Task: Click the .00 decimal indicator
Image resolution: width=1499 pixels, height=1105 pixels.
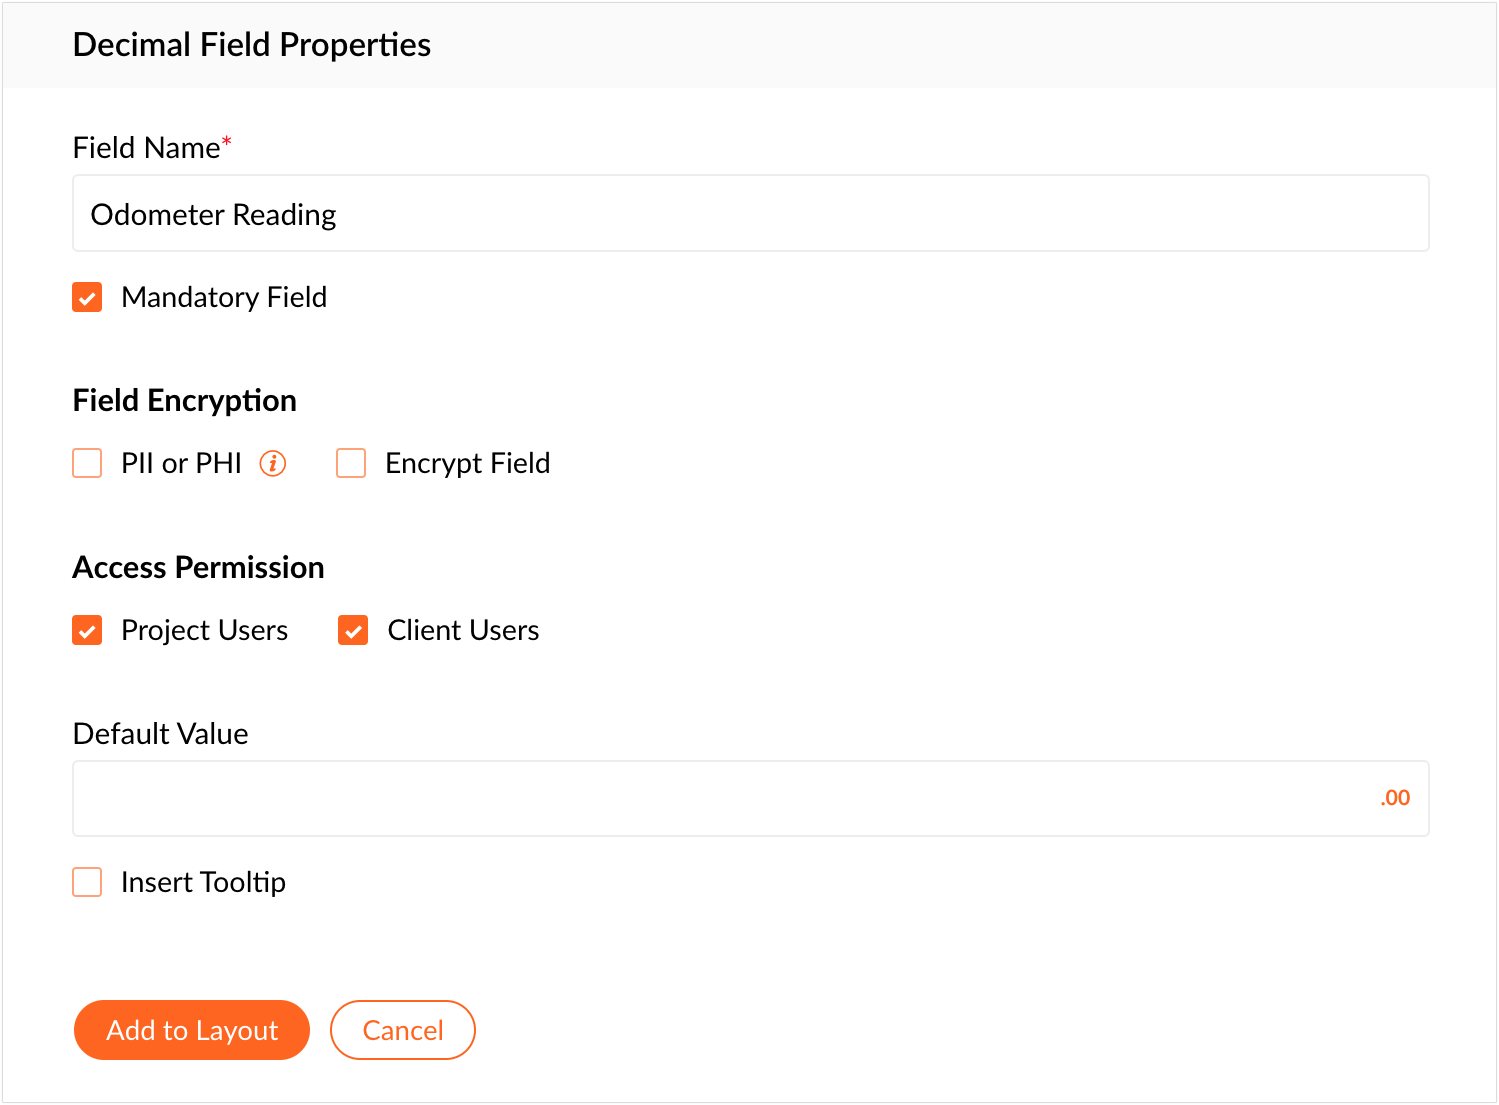Action: [x=1395, y=798]
